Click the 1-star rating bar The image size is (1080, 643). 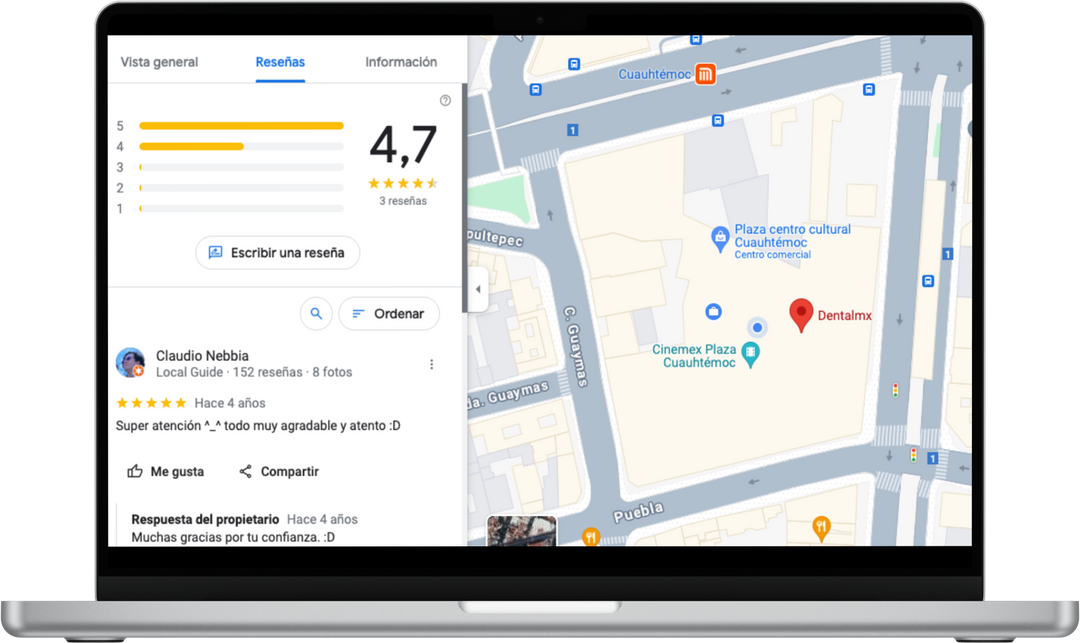tap(241, 209)
